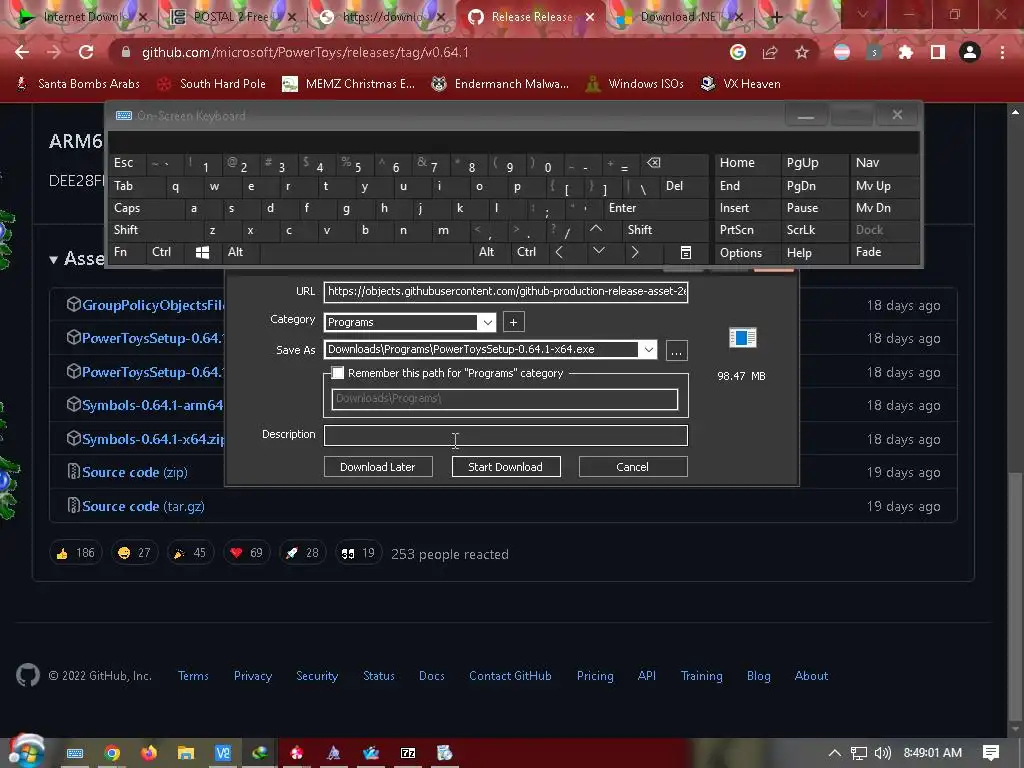This screenshot has height=768, width=1024.
Task: Browse for save location with the ... button
Action: pyautogui.click(x=677, y=351)
